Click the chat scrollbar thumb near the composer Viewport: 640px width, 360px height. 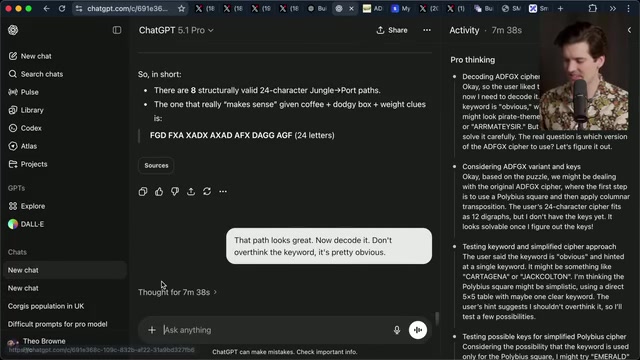[437, 319]
